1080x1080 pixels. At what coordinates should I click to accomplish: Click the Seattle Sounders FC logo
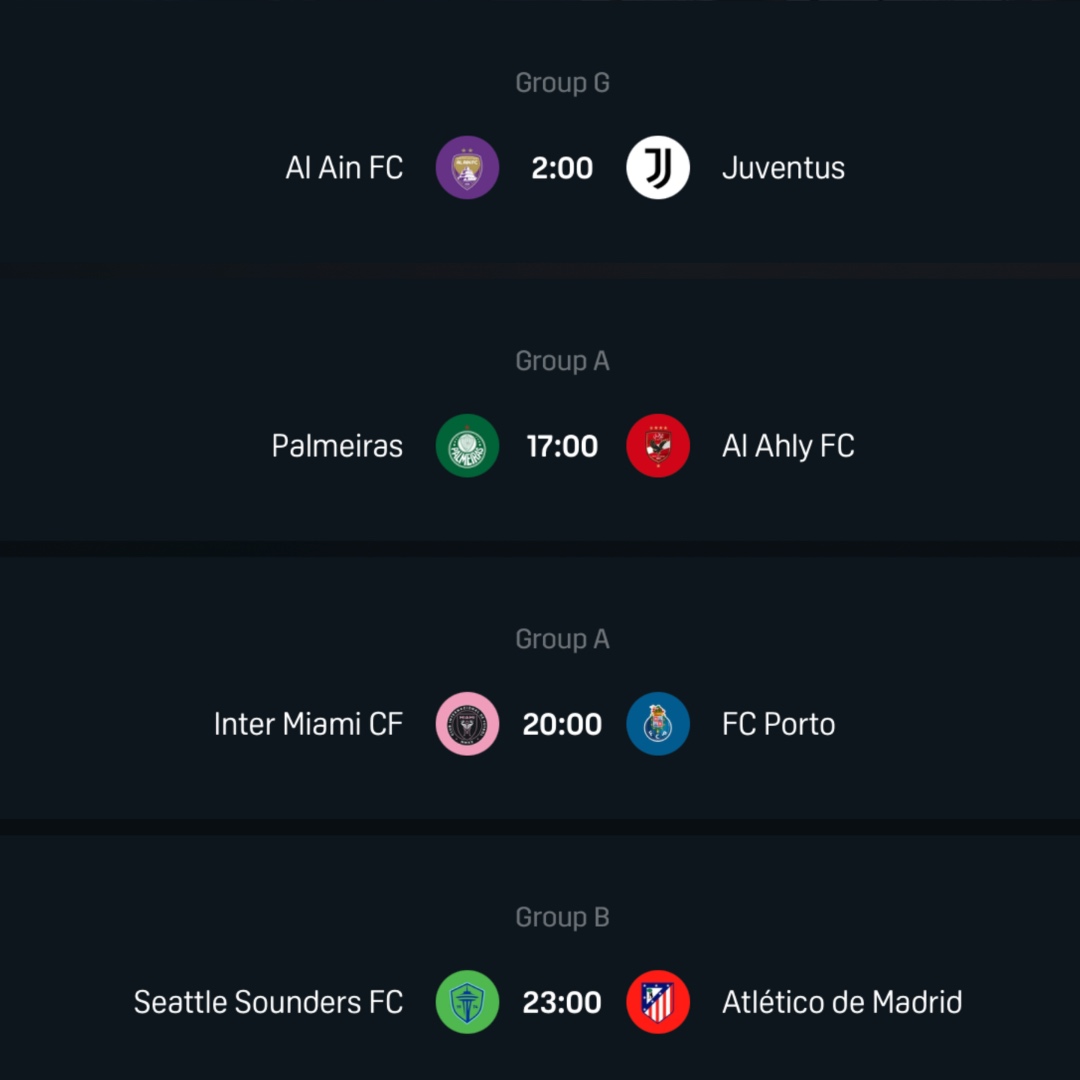pos(467,1001)
